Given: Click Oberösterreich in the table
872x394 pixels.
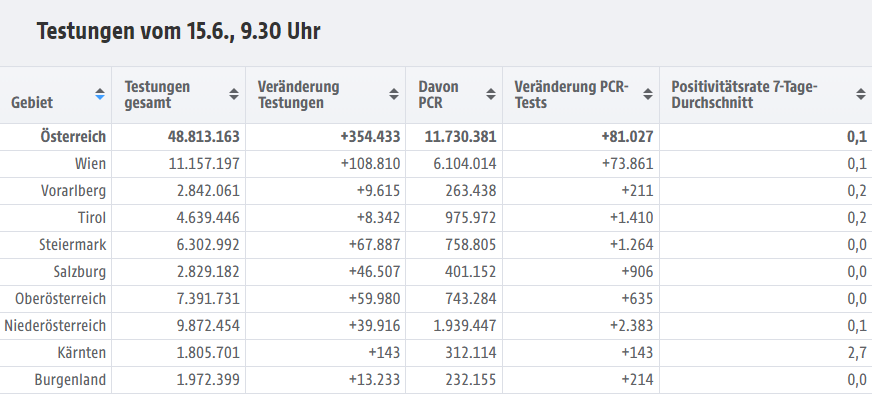Looking at the screenshot, I should tap(61, 299).
